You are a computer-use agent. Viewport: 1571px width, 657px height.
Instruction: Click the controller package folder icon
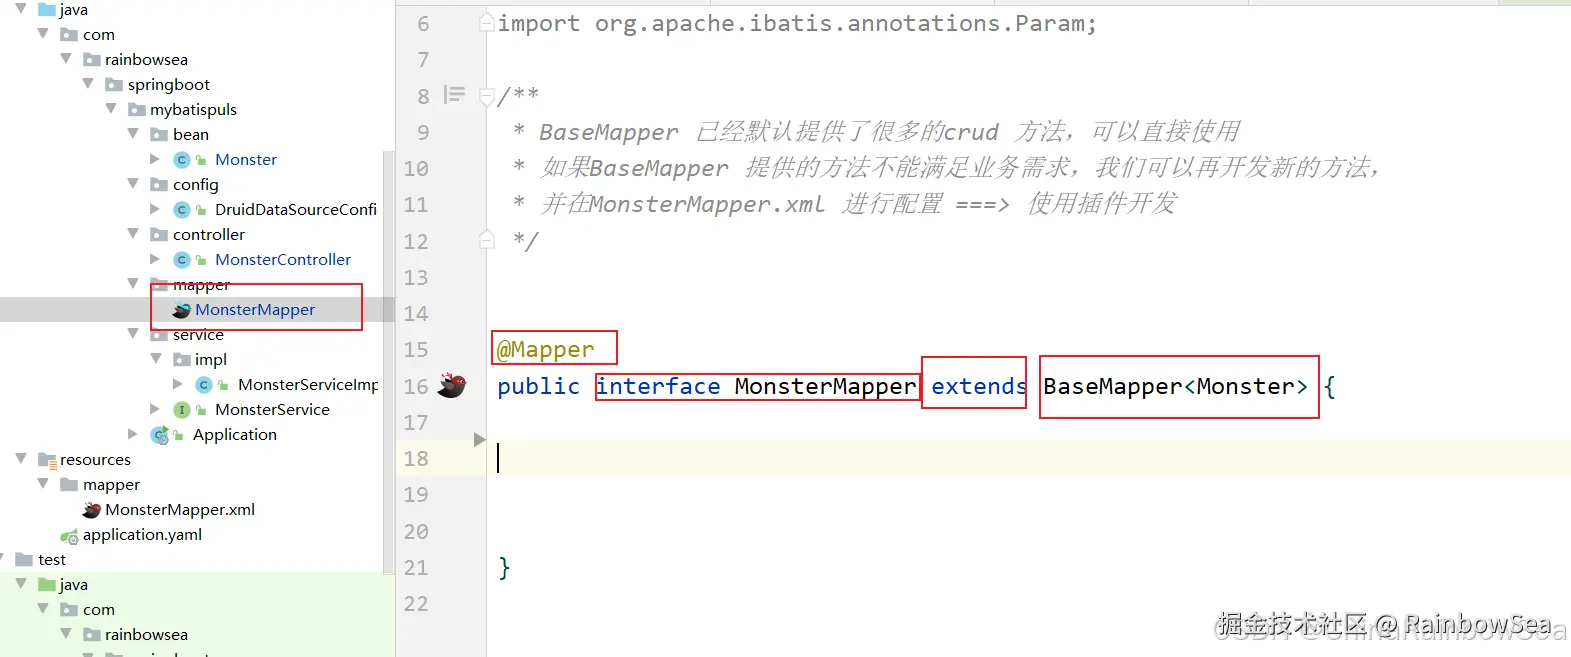(x=159, y=234)
